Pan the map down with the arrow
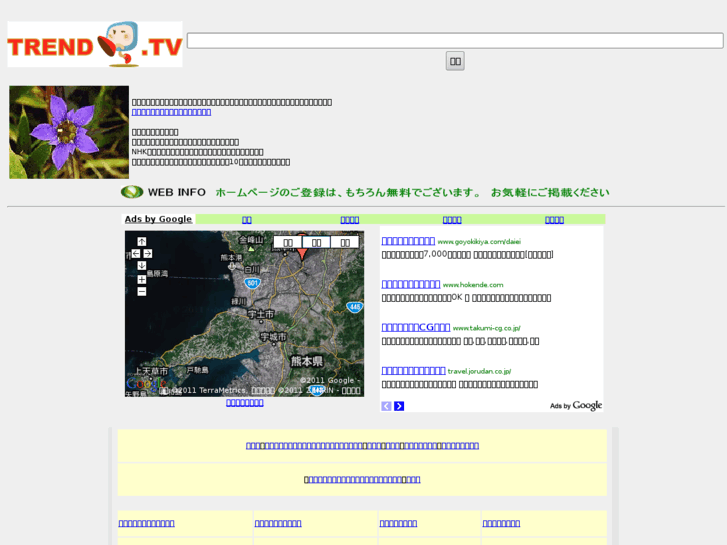The width and height of the screenshot is (727, 545). (142, 266)
